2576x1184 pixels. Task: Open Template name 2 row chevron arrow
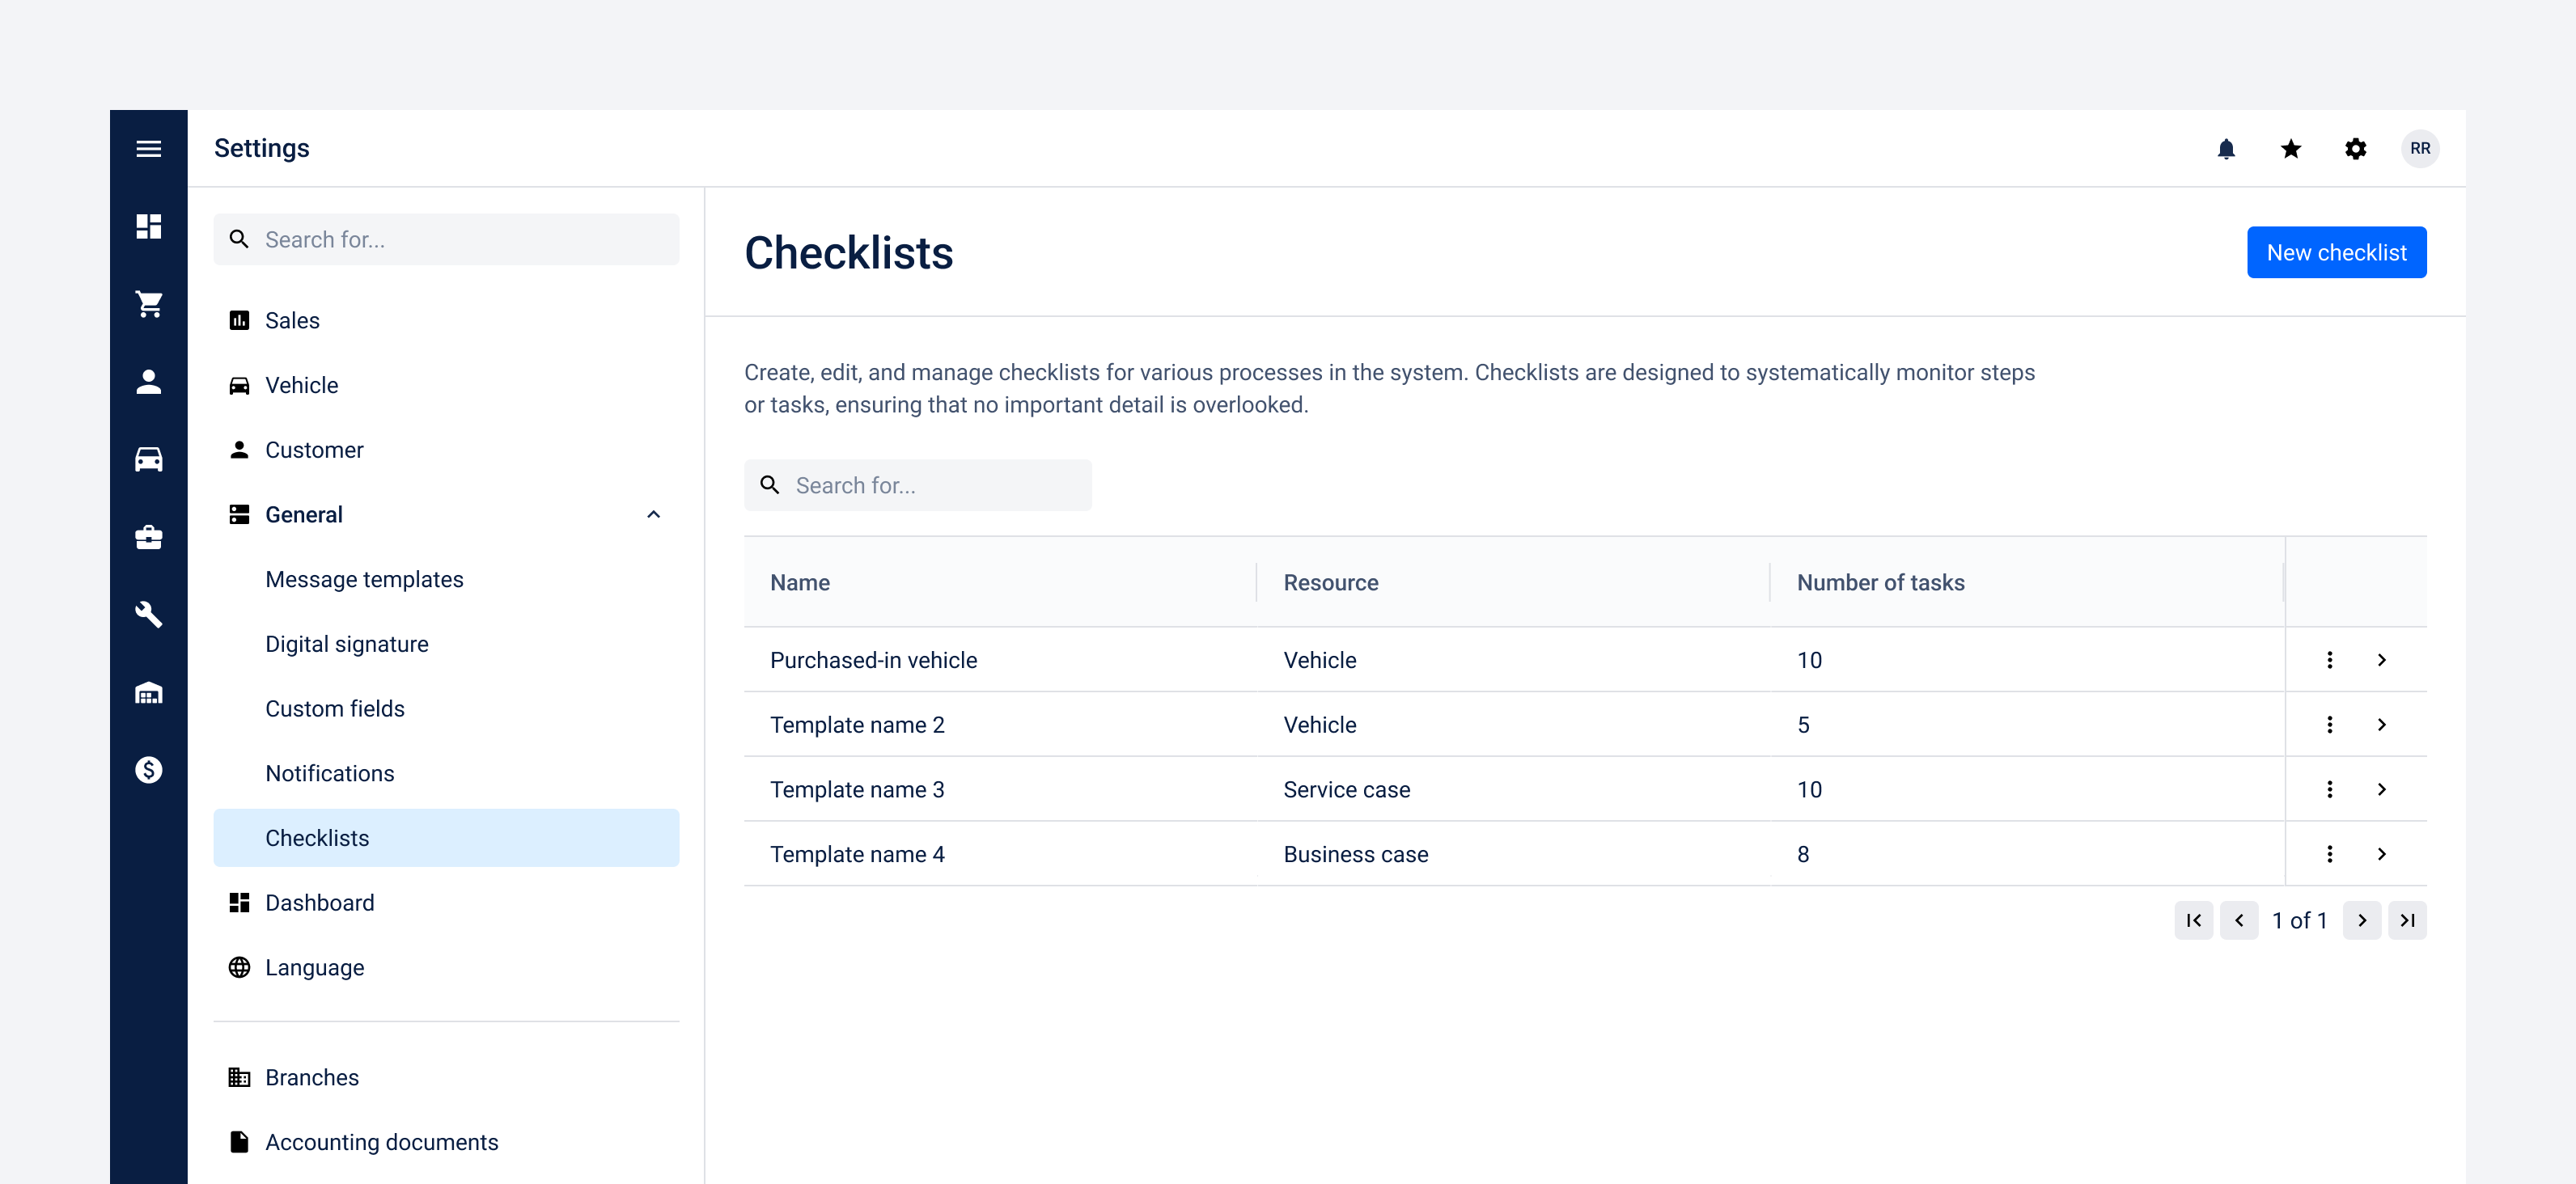click(x=2382, y=725)
